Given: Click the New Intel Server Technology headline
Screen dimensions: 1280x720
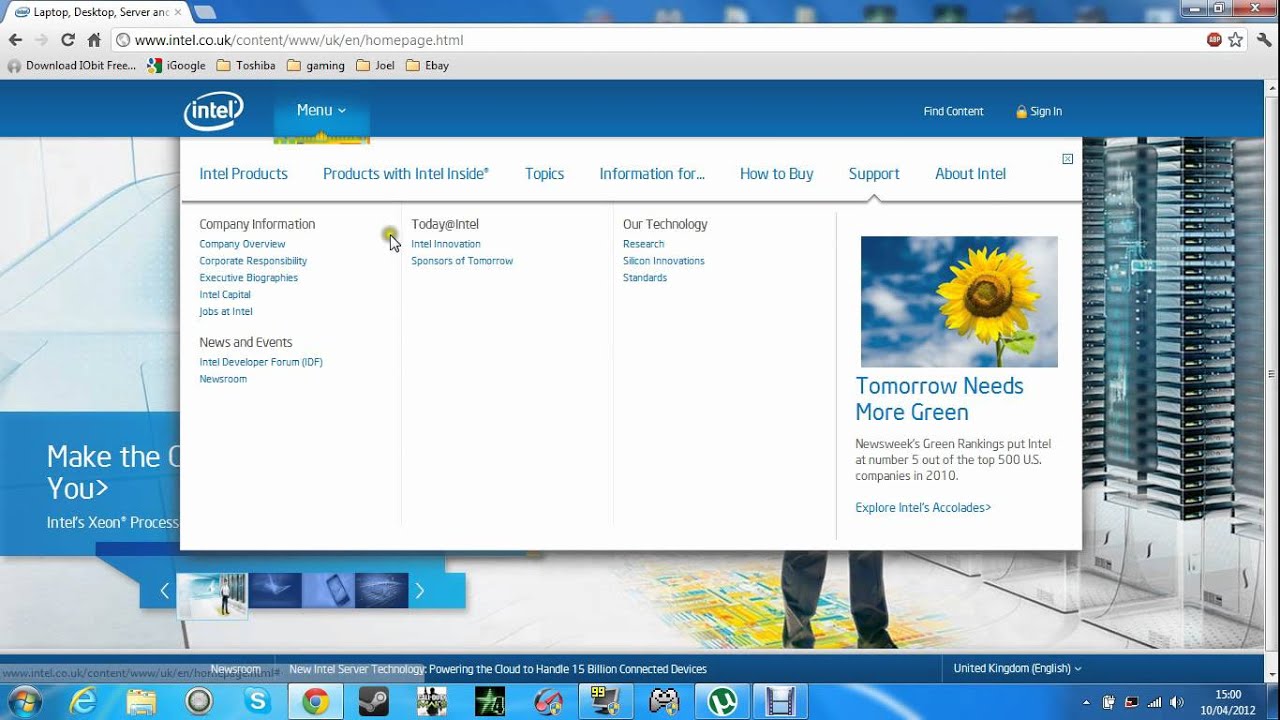Looking at the screenshot, I should click(x=498, y=669).
